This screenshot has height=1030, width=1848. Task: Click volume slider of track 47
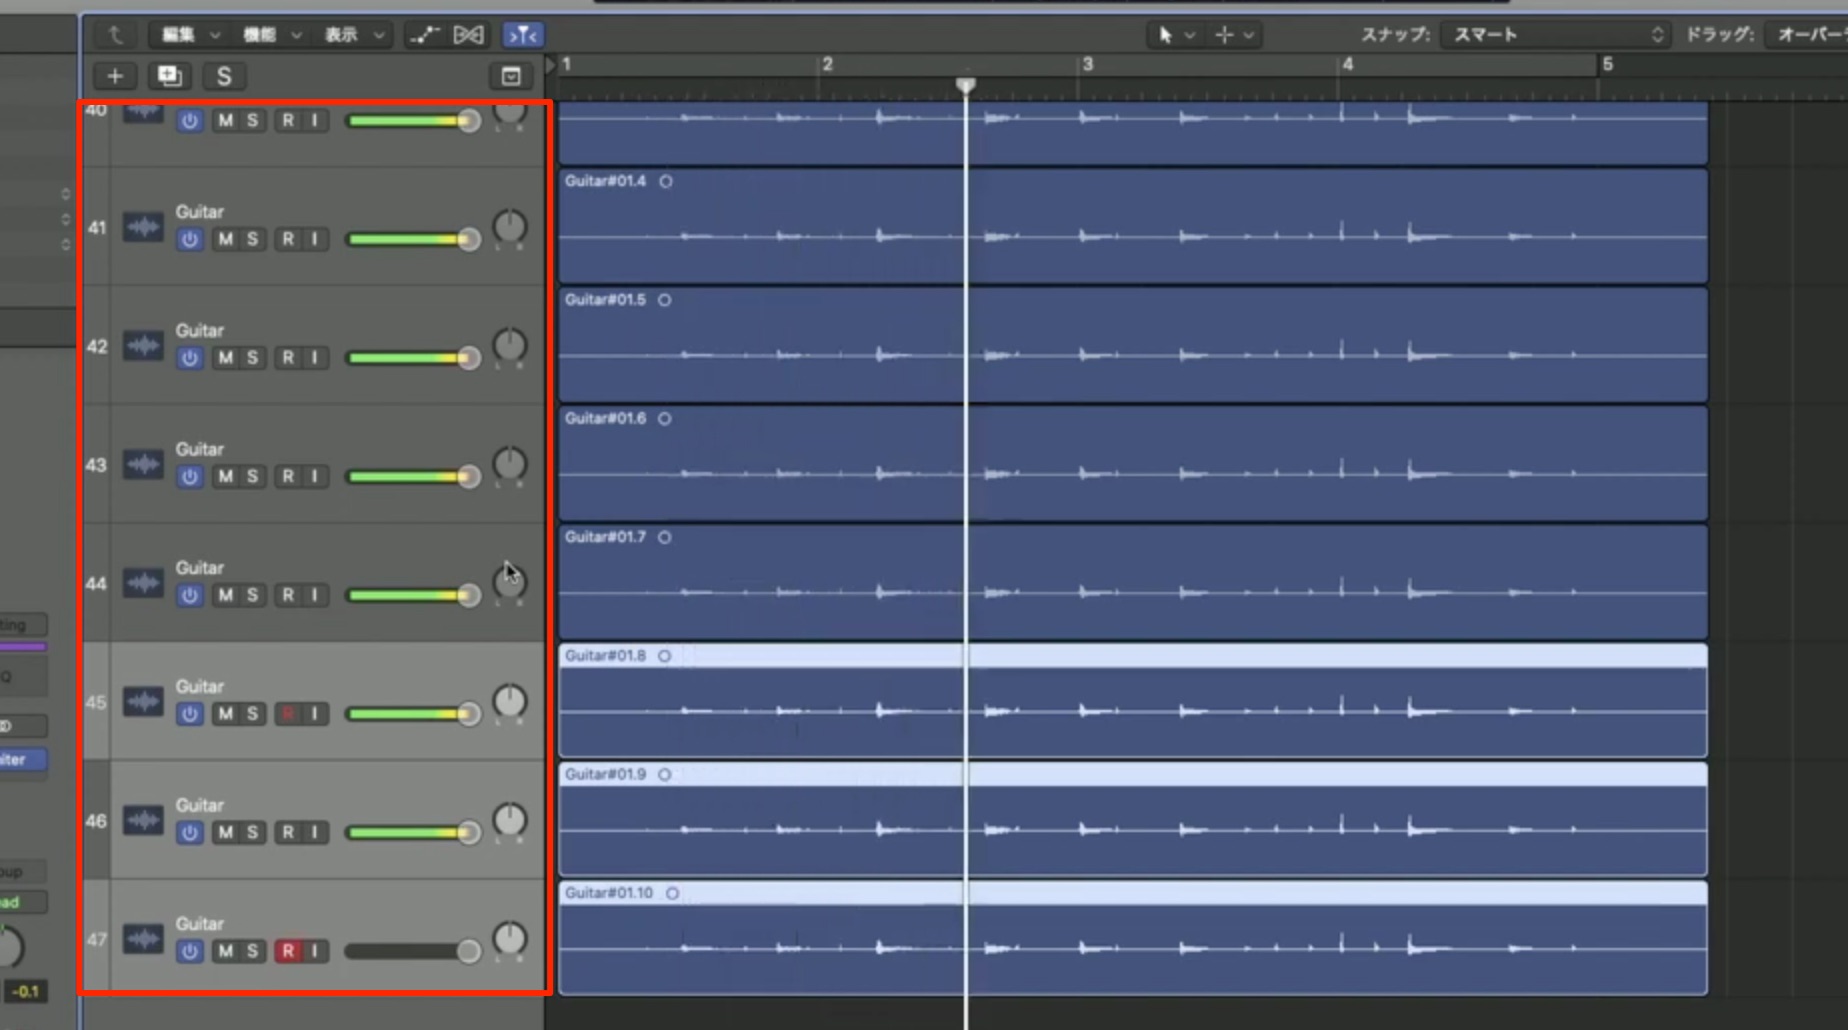tap(412, 951)
